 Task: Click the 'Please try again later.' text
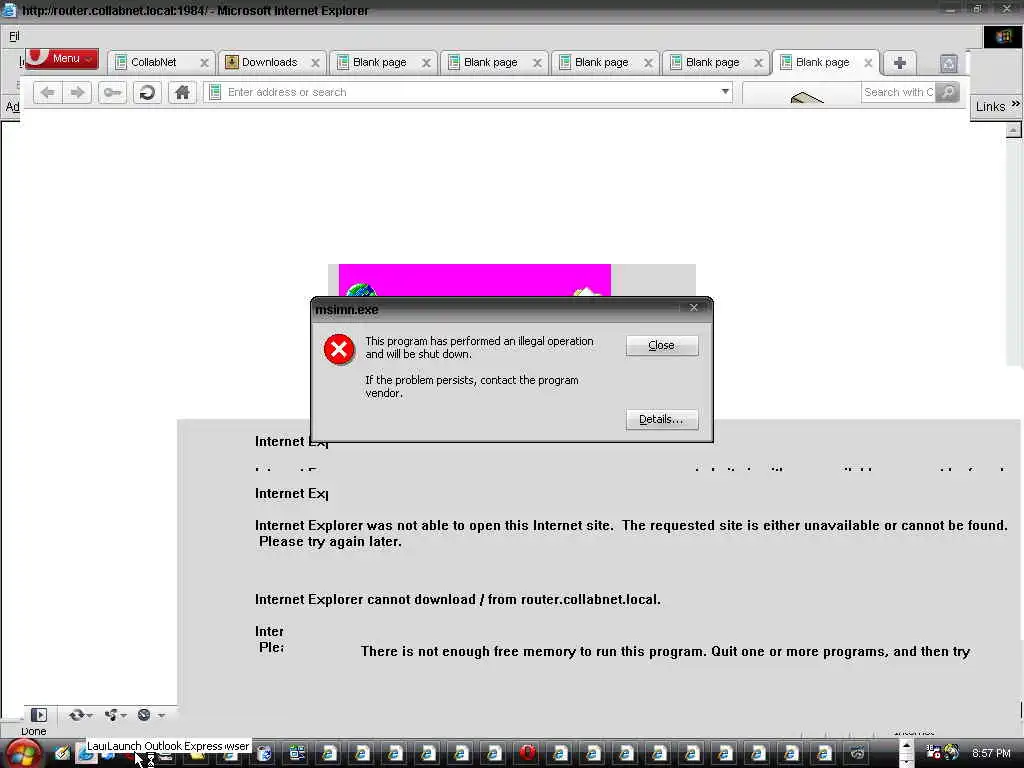pos(330,541)
